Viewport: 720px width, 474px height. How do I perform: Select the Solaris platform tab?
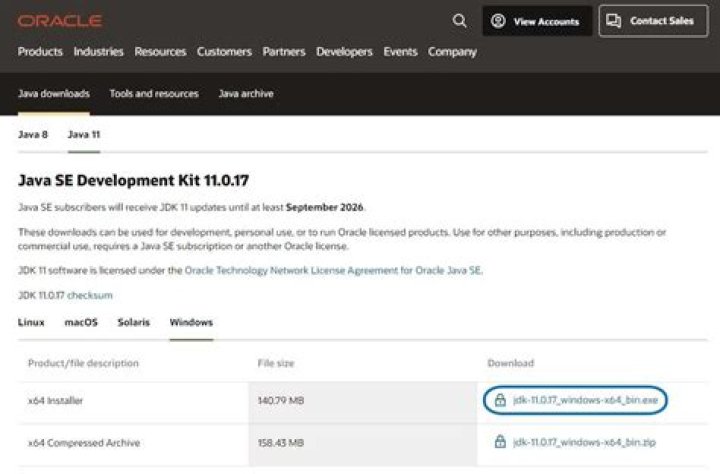[x=134, y=322]
